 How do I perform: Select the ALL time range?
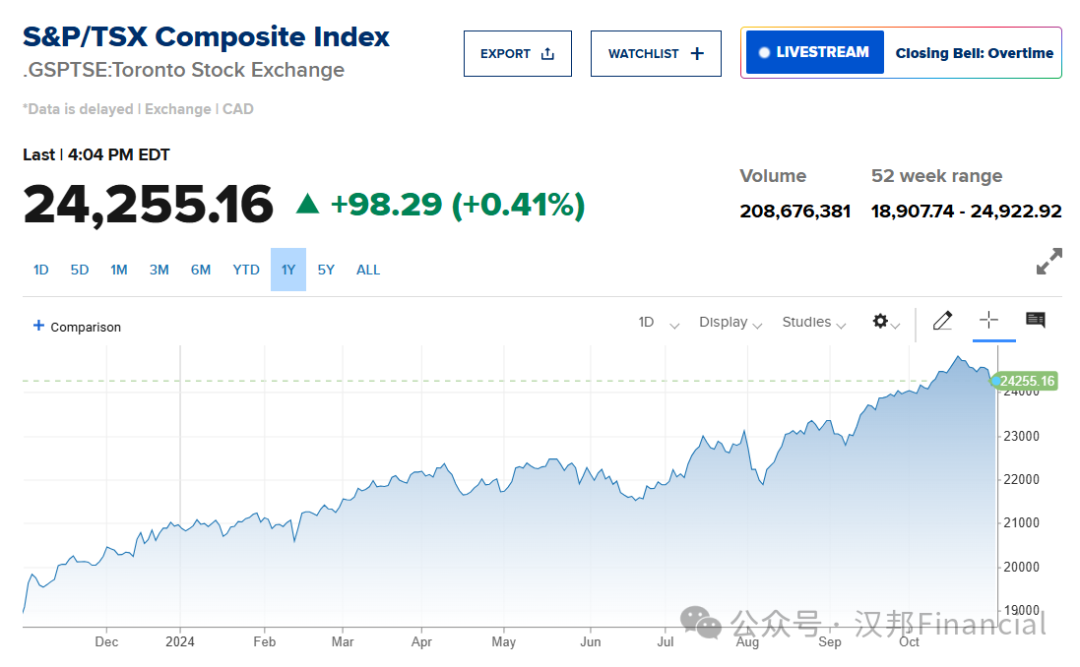(x=368, y=270)
